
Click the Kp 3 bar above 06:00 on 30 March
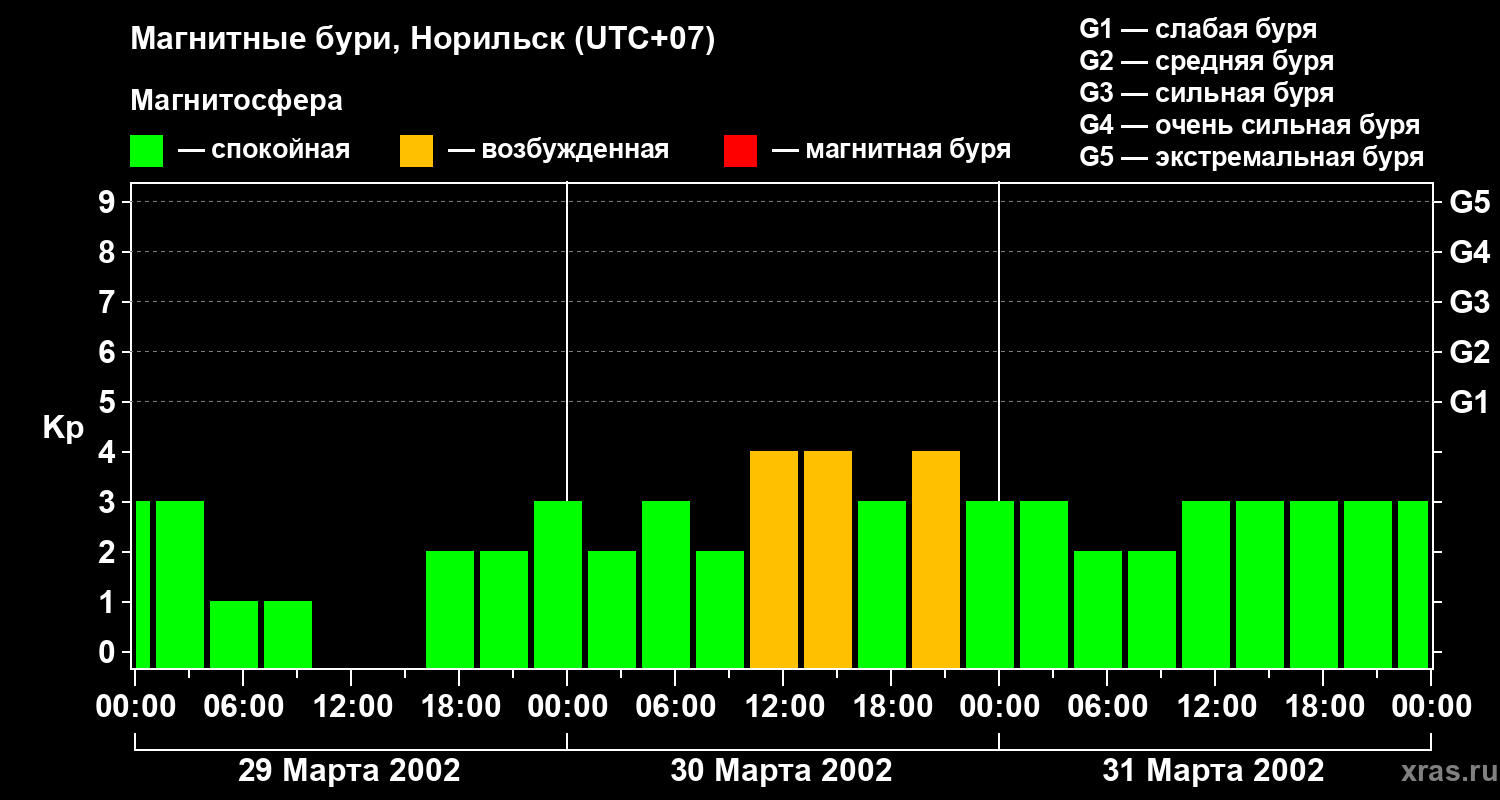(x=666, y=585)
